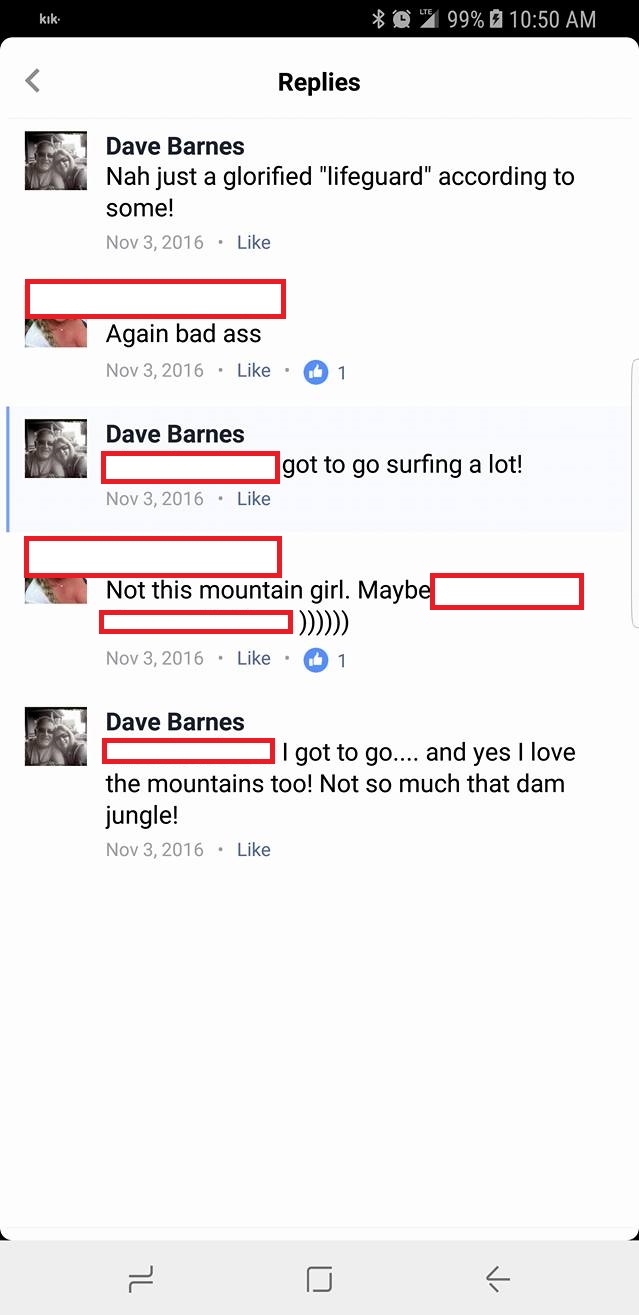Tap the "Again bad ass" commenter's avatar
This screenshot has height=1315, width=639.
point(56,333)
